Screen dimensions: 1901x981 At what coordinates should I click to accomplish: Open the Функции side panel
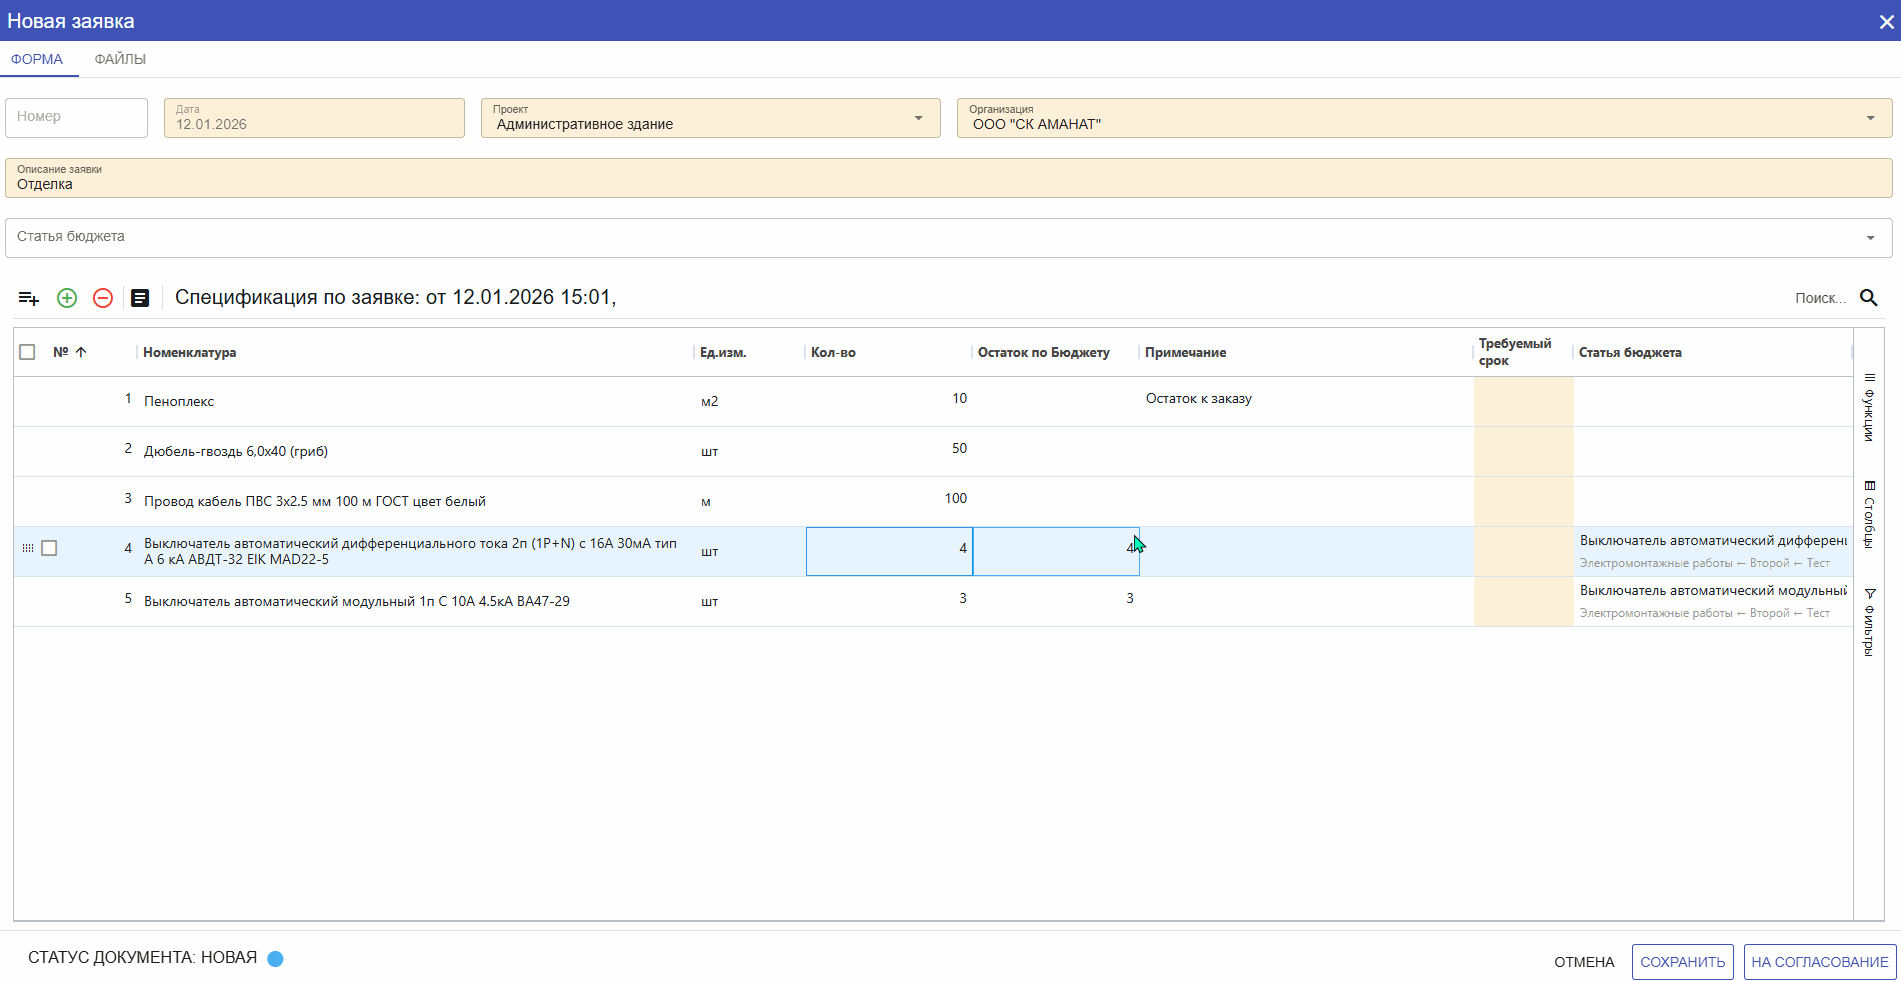[x=1869, y=407]
